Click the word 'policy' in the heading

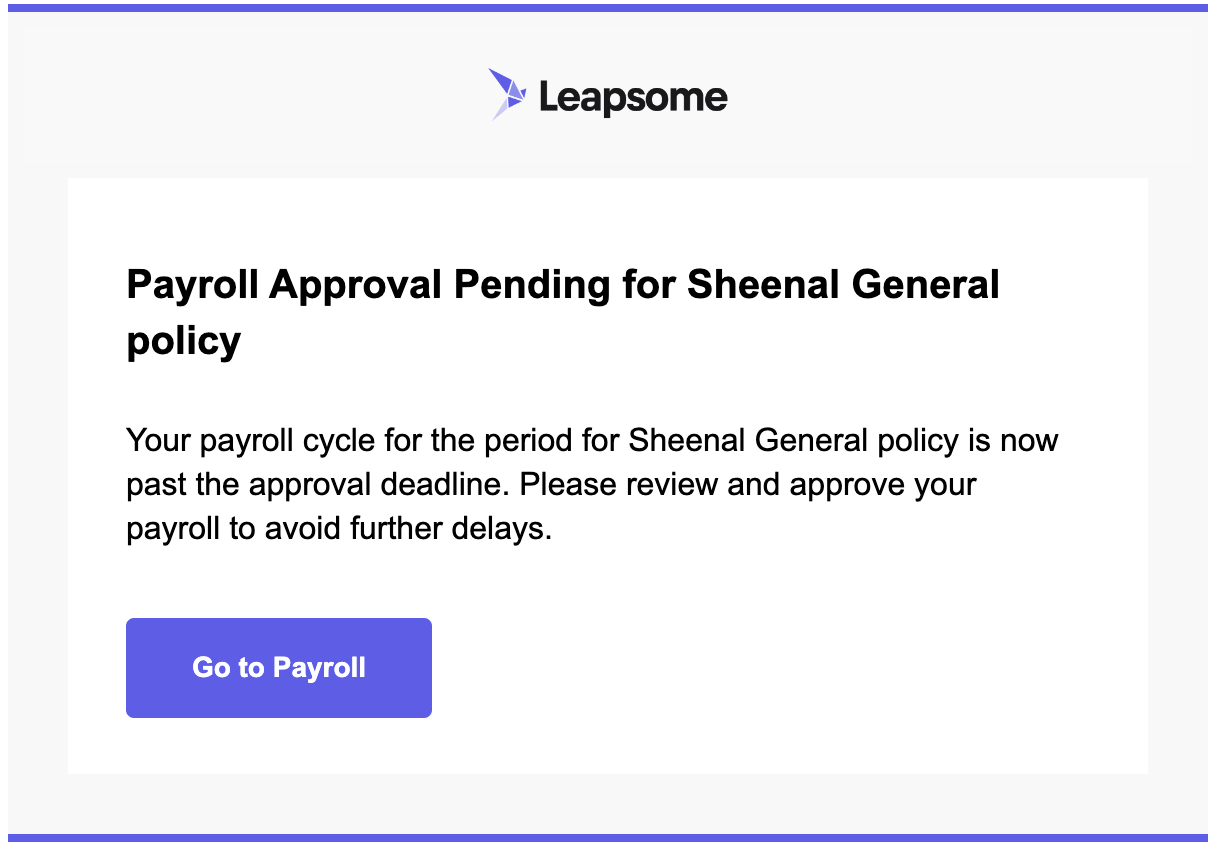point(184,343)
